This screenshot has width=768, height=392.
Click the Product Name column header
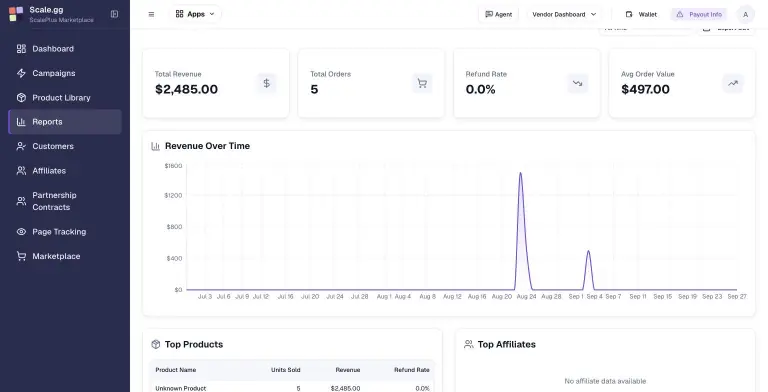(x=175, y=370)
